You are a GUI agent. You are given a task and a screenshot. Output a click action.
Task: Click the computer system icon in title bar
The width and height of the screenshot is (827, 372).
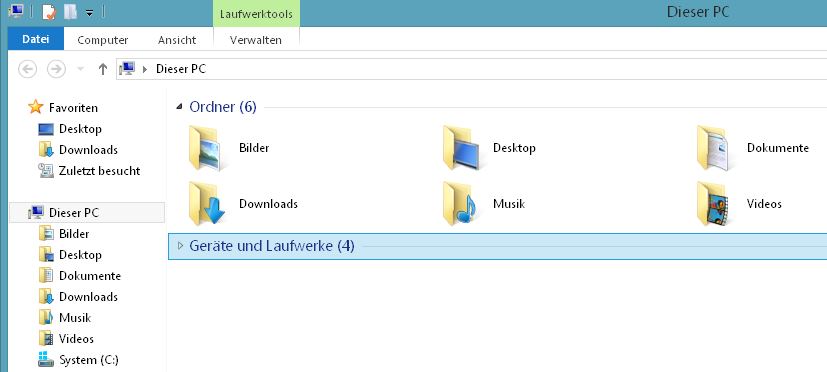pyautogui.click(x=16, y=11)
